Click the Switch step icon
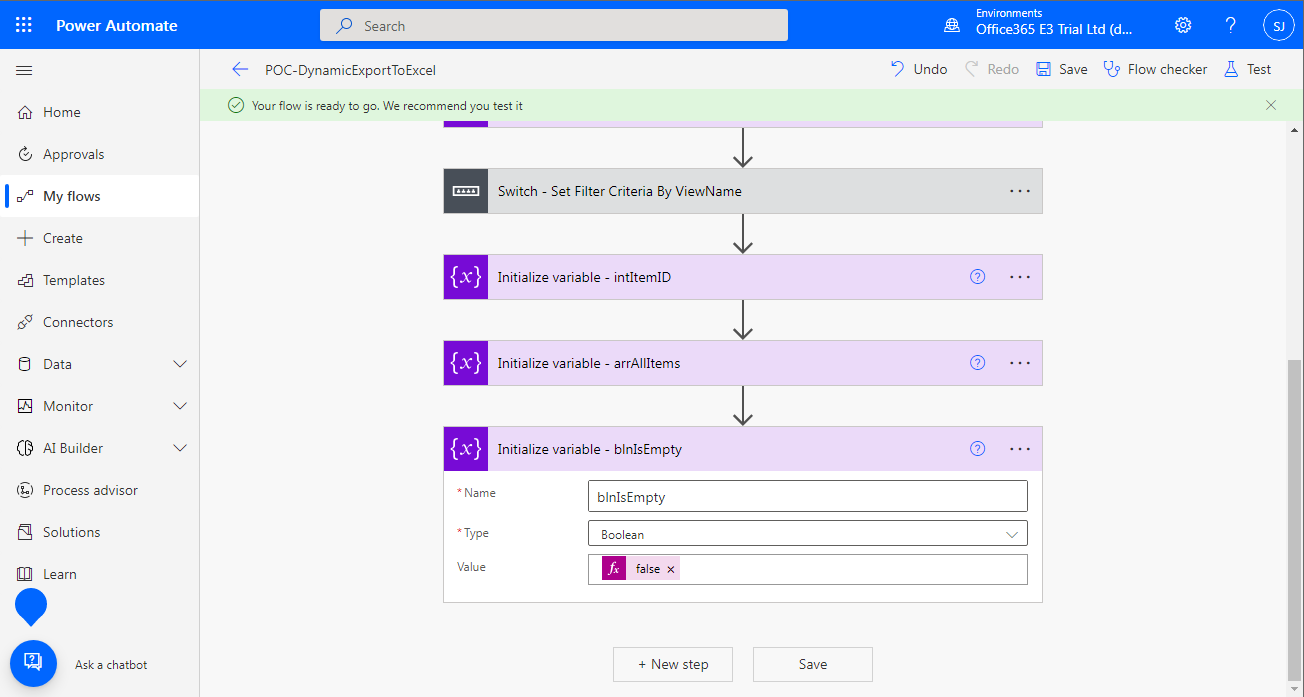This screenshot has height=697, width=1304. (466, 191)
